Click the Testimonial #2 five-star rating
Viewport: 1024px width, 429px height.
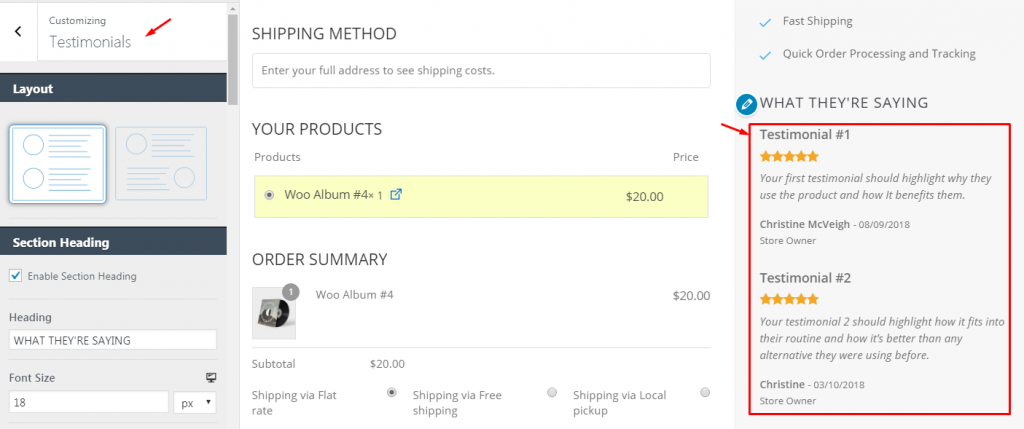(789, 299)
